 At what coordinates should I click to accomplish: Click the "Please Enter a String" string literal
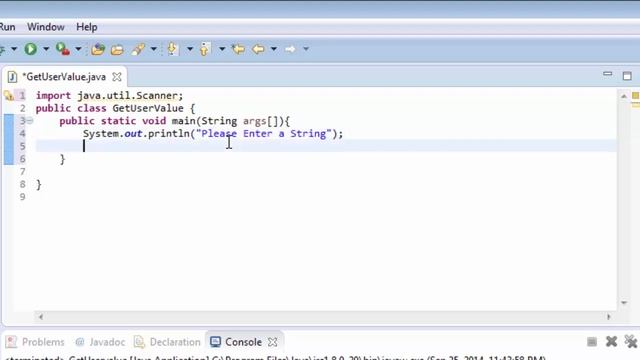point(264,133)
